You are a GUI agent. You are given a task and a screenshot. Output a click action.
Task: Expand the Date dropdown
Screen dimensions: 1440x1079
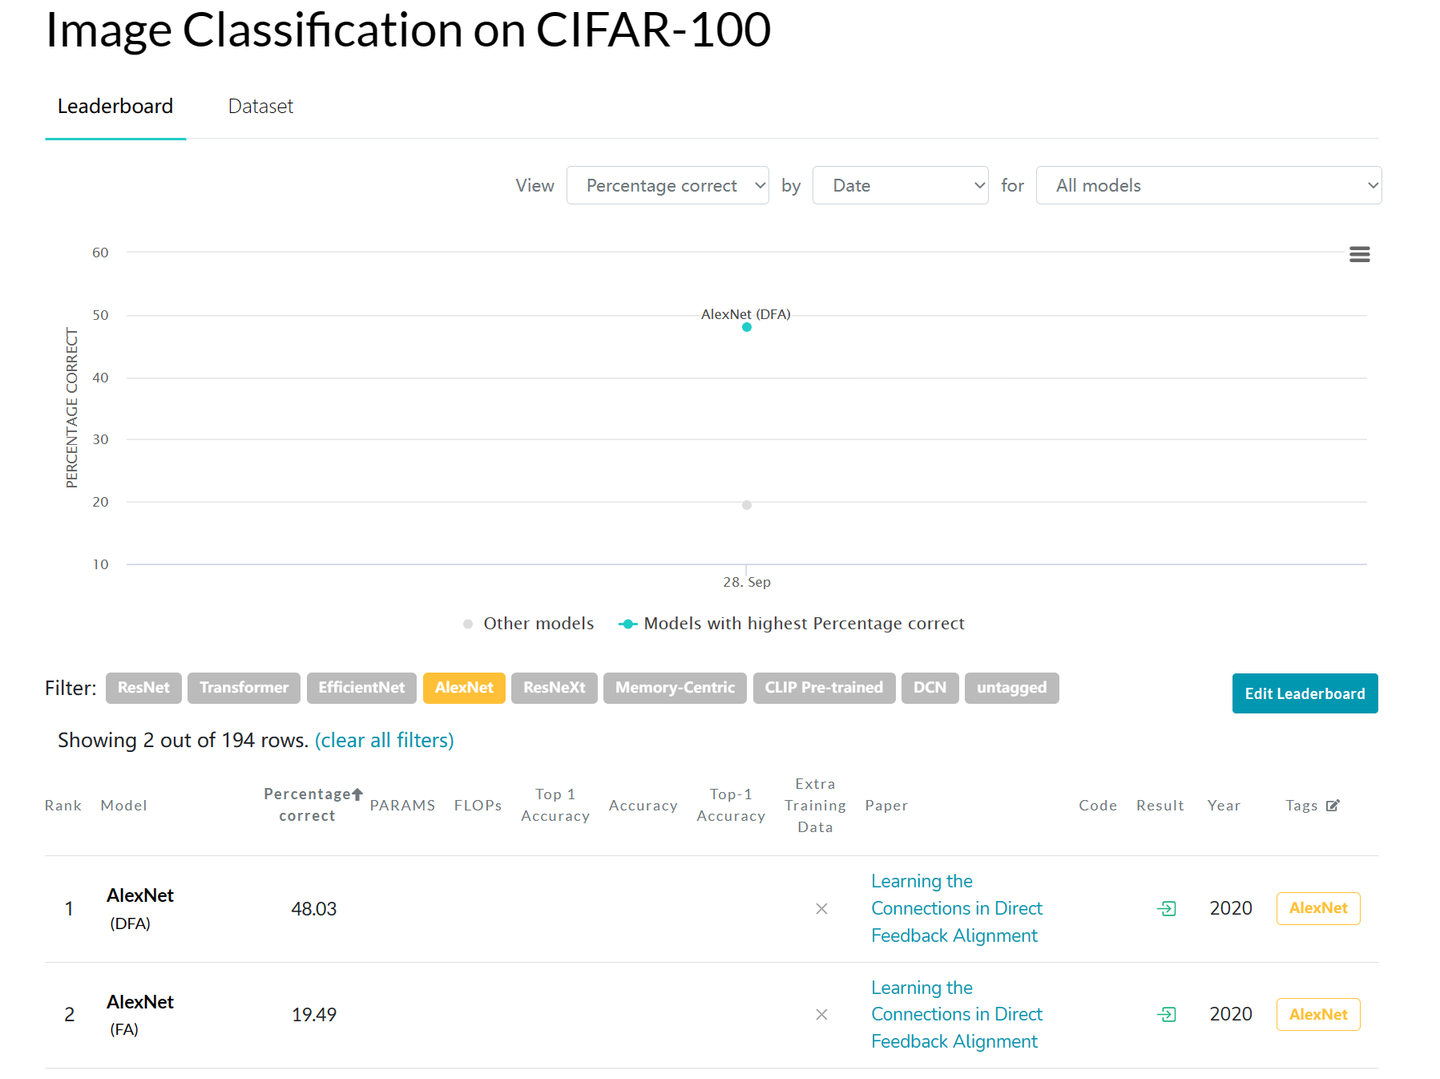(900, 186)
